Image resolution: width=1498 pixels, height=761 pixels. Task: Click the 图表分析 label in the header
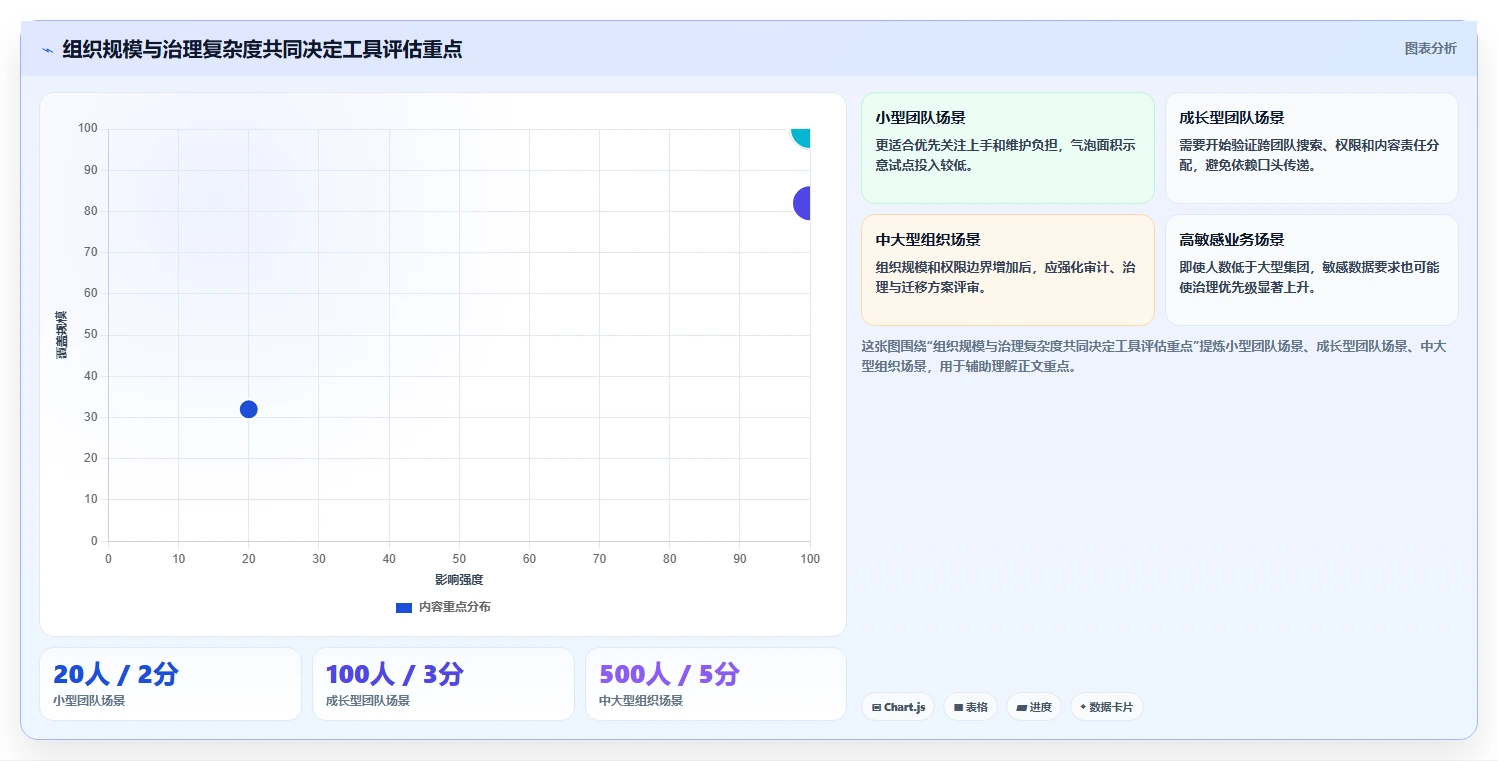(x=1430, y=48)
